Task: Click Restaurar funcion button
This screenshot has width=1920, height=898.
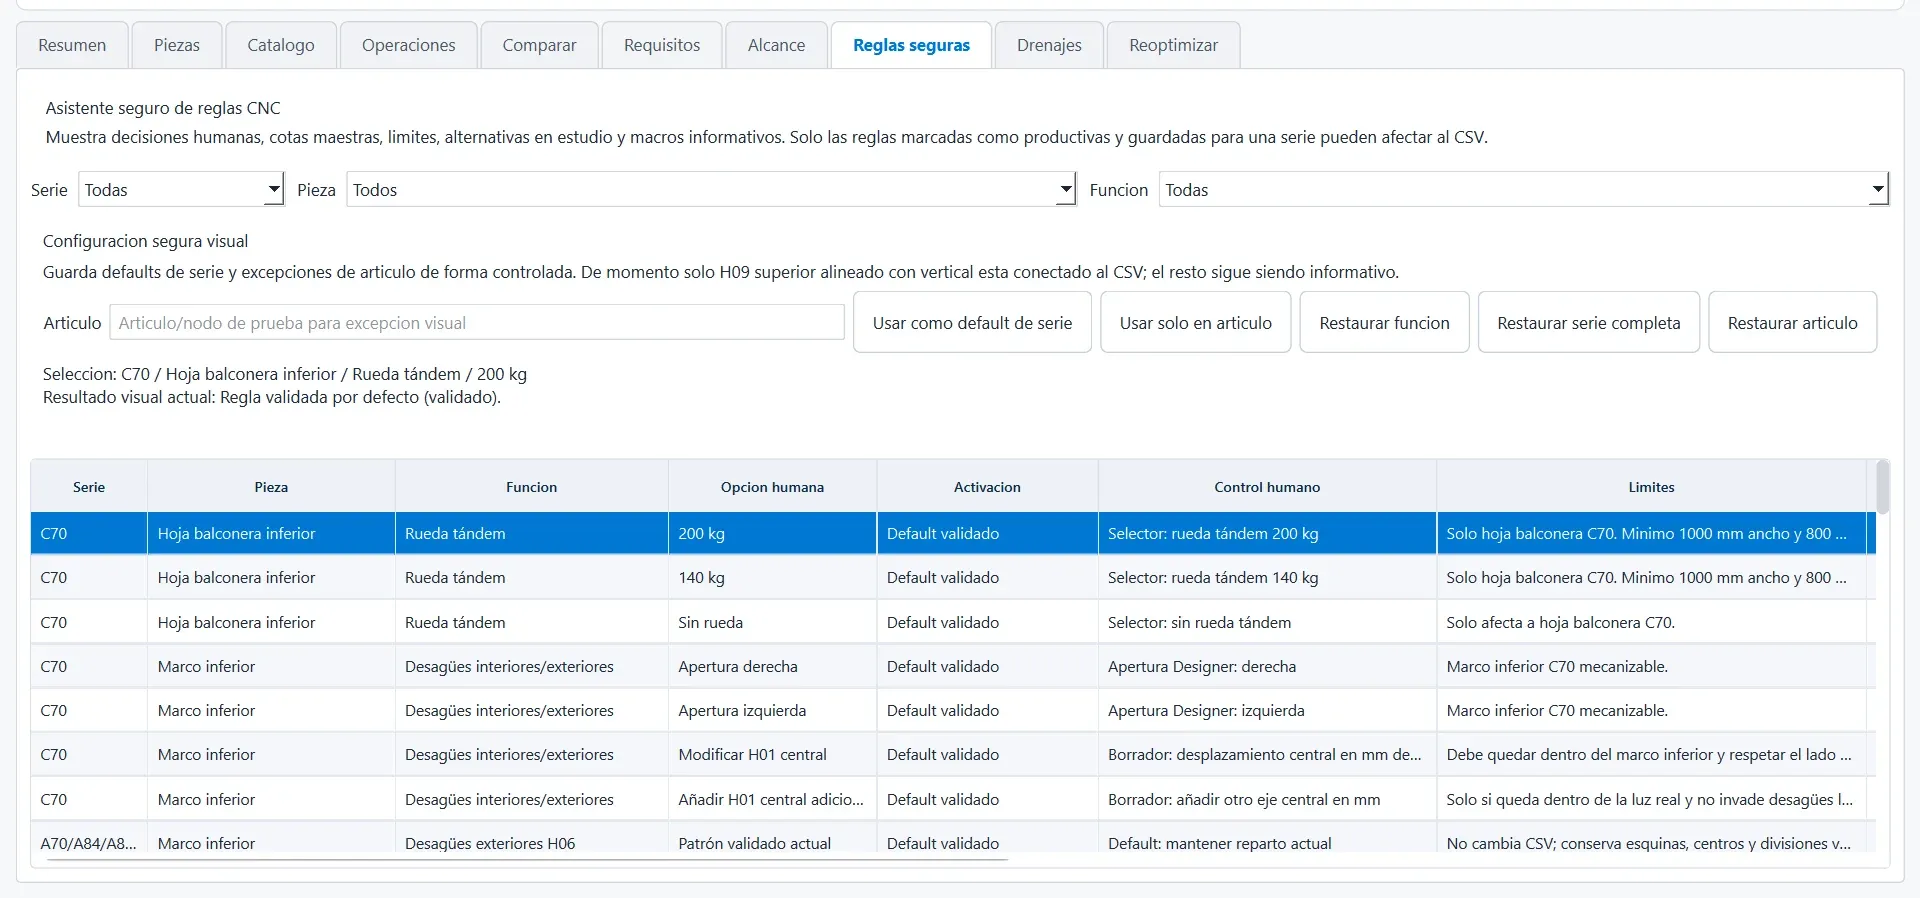Action: [x=1385, y=322]
